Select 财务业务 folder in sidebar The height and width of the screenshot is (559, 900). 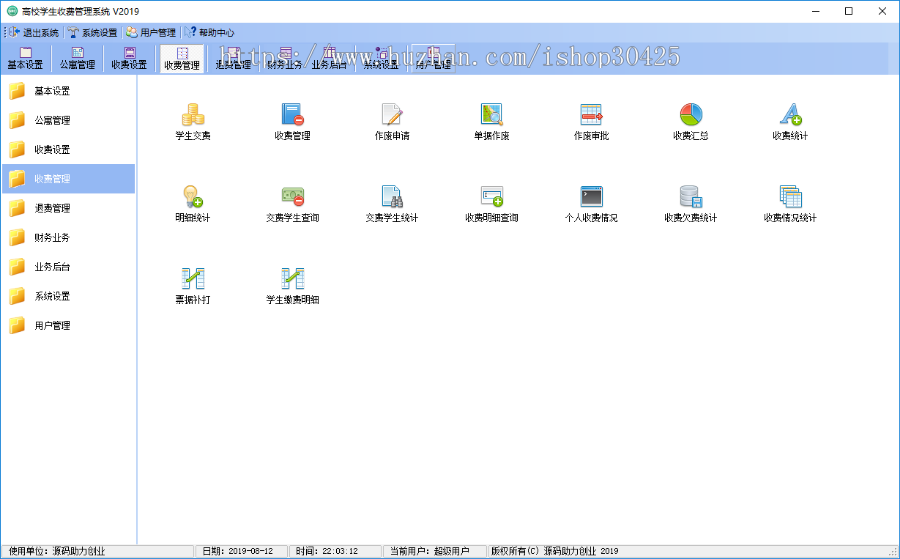coord(68,237)
